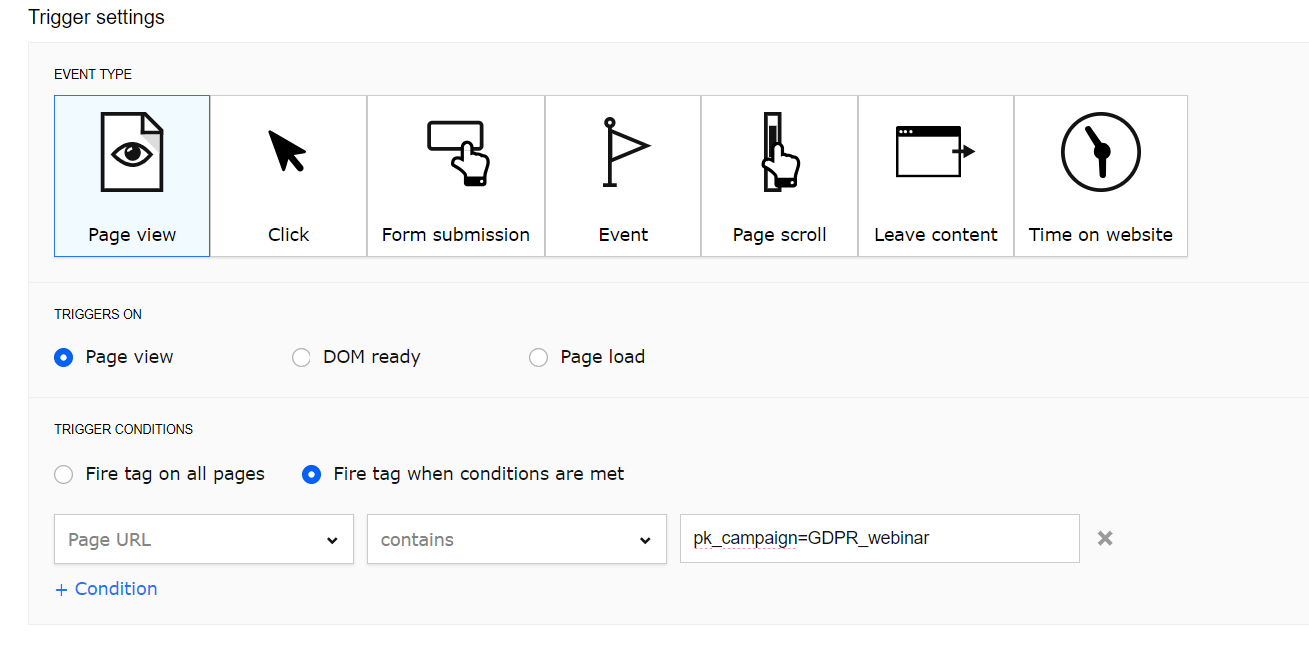This screenshot has width=1309, height=645.
Task: Choose the Page load radio option
Action: coord(538,357)
